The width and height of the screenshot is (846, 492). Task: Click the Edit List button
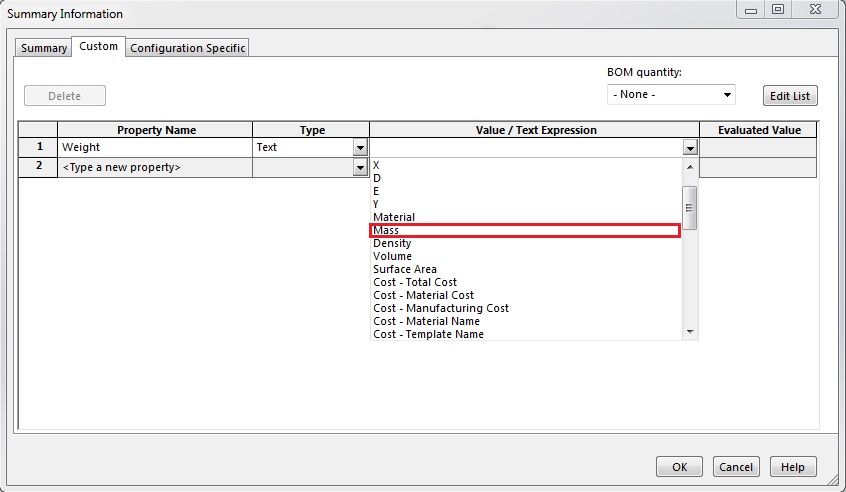789,96
